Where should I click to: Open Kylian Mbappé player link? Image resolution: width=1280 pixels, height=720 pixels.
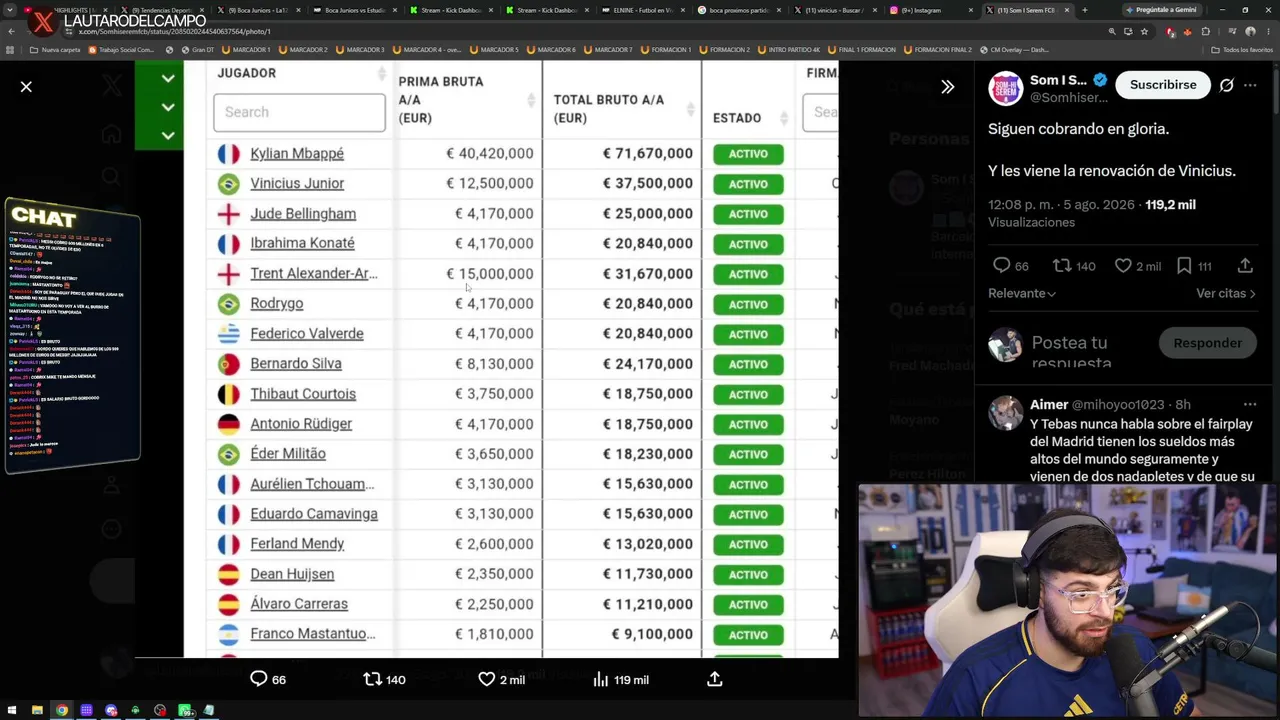pos(297,153)
